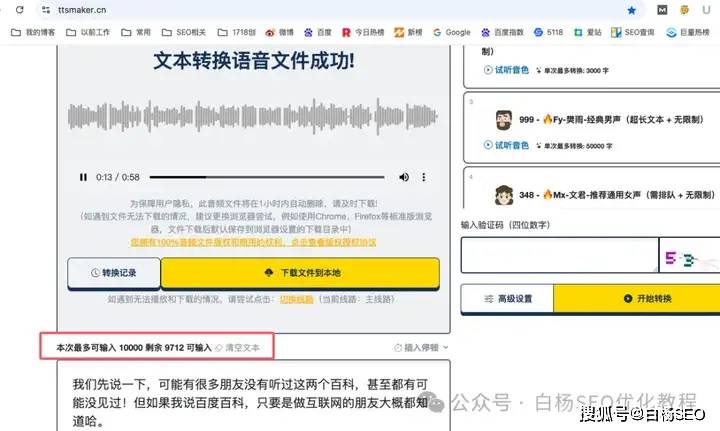Mute the audio player volume

[x=404, y=177]
